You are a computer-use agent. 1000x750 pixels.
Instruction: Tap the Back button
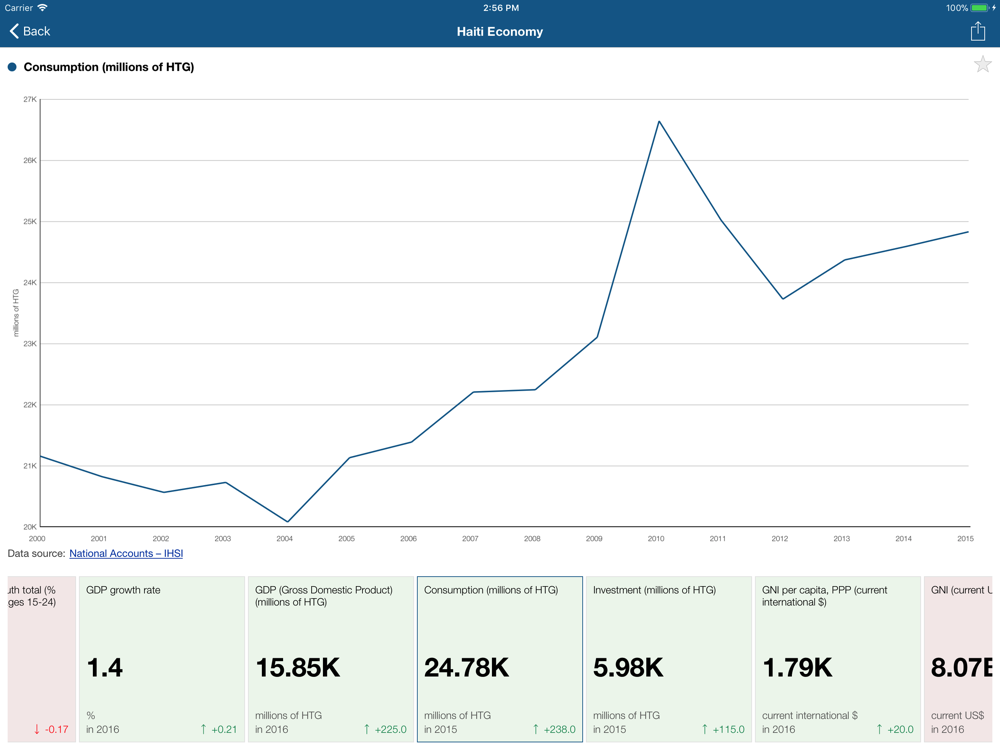tap(30, 31)
